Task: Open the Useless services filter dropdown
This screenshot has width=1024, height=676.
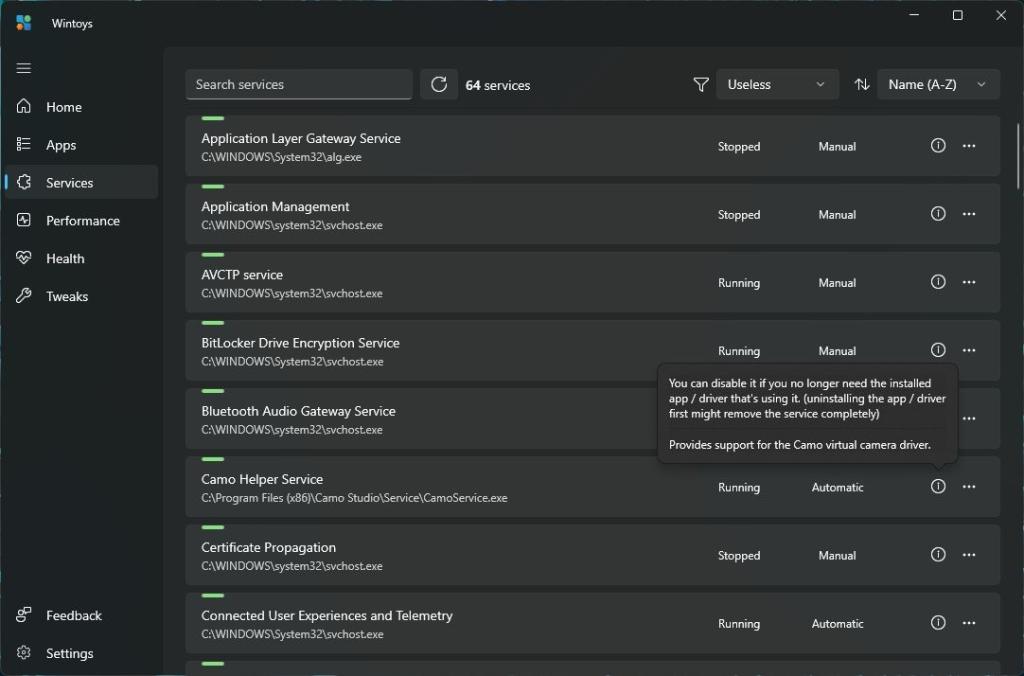Action: 777,84
